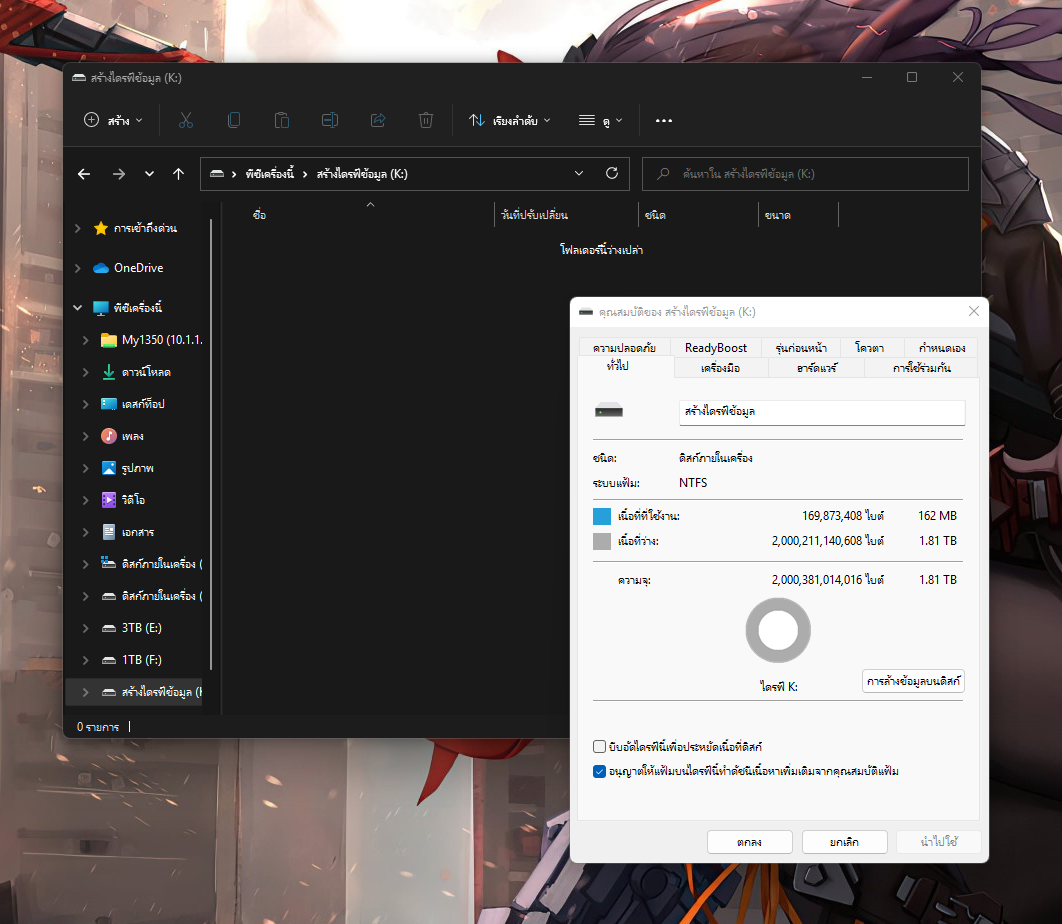Image resolution: width=1062 pixels, height=924 pixels.
Task: Go back with the left arrow button
Action: point(84,174)
